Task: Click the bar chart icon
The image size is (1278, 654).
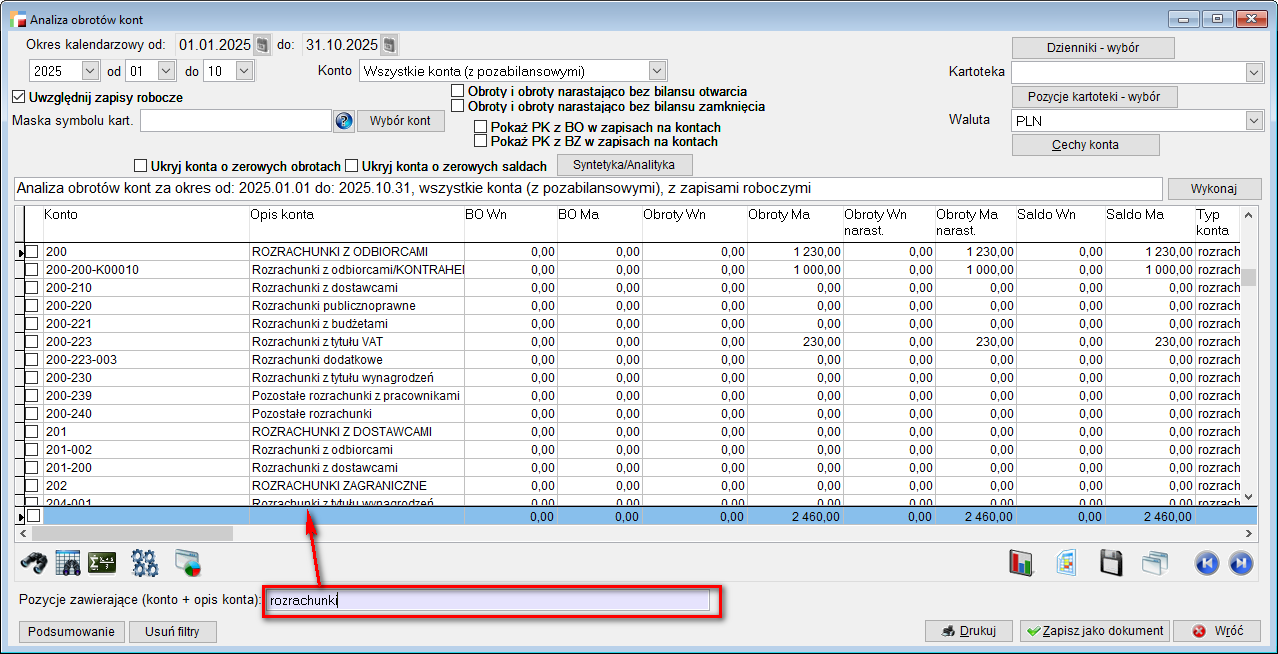Action: tap(1020, 563)
